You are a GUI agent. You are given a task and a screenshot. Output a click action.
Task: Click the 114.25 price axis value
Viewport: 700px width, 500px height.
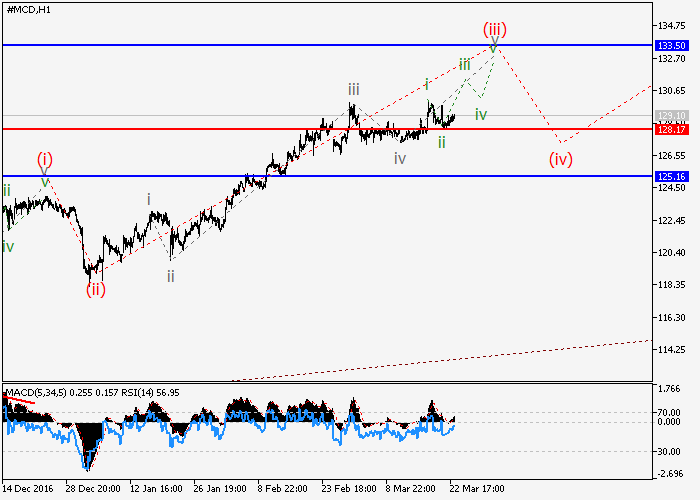(671, 350)
